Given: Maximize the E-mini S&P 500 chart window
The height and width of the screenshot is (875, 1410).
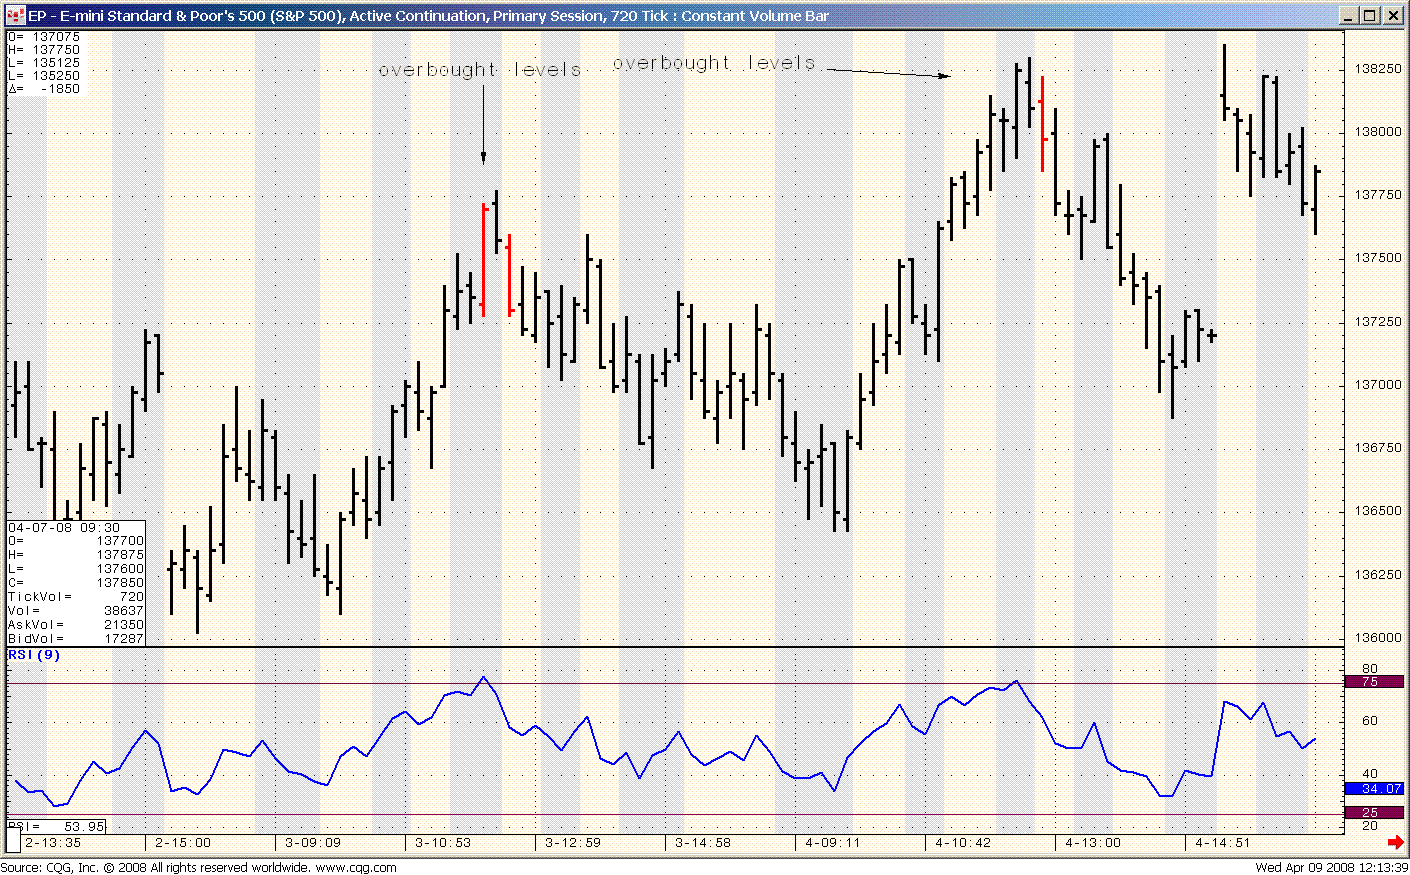Looking at the screenshot, I should pos(1370,16).
